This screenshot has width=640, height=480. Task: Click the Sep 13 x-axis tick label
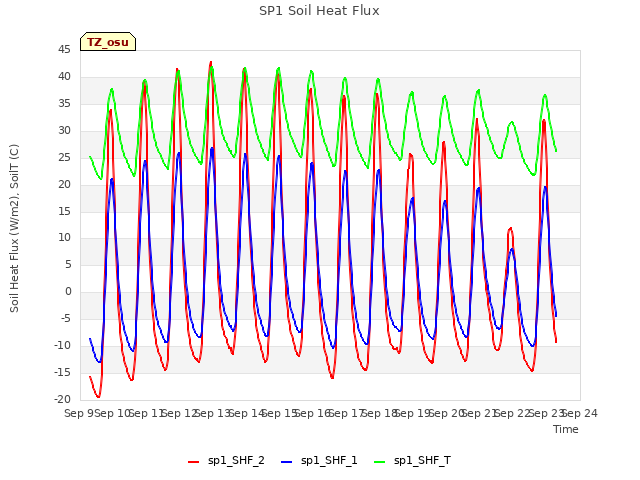click(213, 413)
